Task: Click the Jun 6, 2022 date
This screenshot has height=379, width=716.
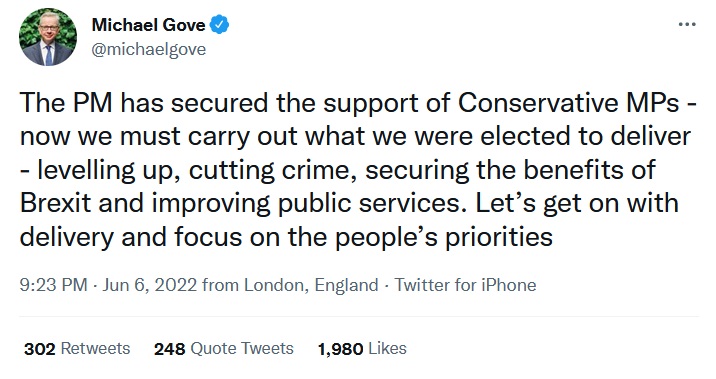Action: pos(149,285)
